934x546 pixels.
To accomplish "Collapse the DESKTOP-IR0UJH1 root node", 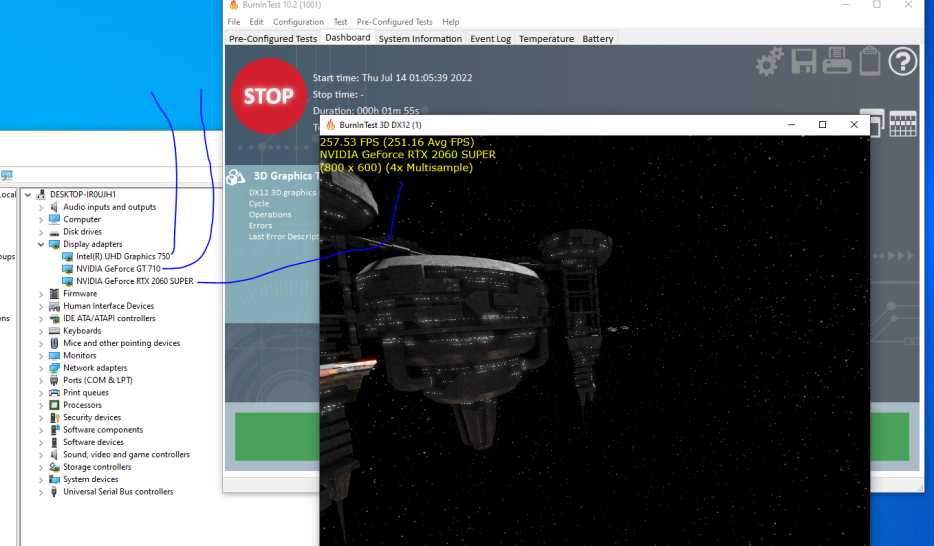I will tap(28, 195).
